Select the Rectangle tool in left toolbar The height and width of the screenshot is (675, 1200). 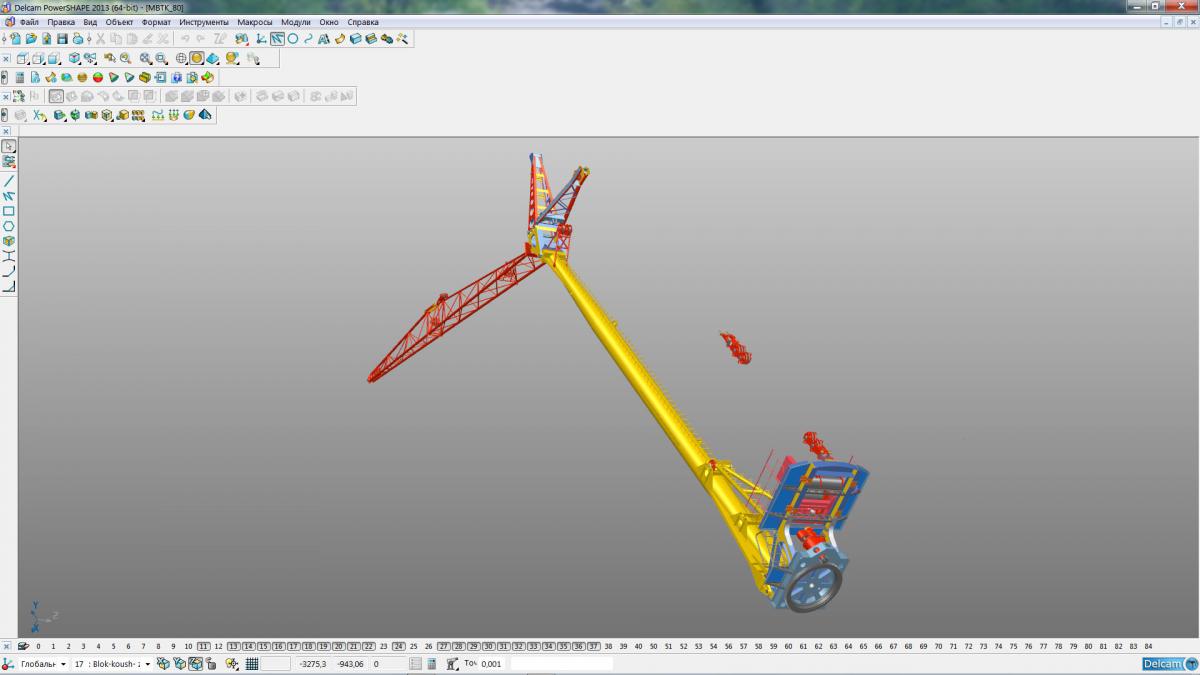(8, 211)
